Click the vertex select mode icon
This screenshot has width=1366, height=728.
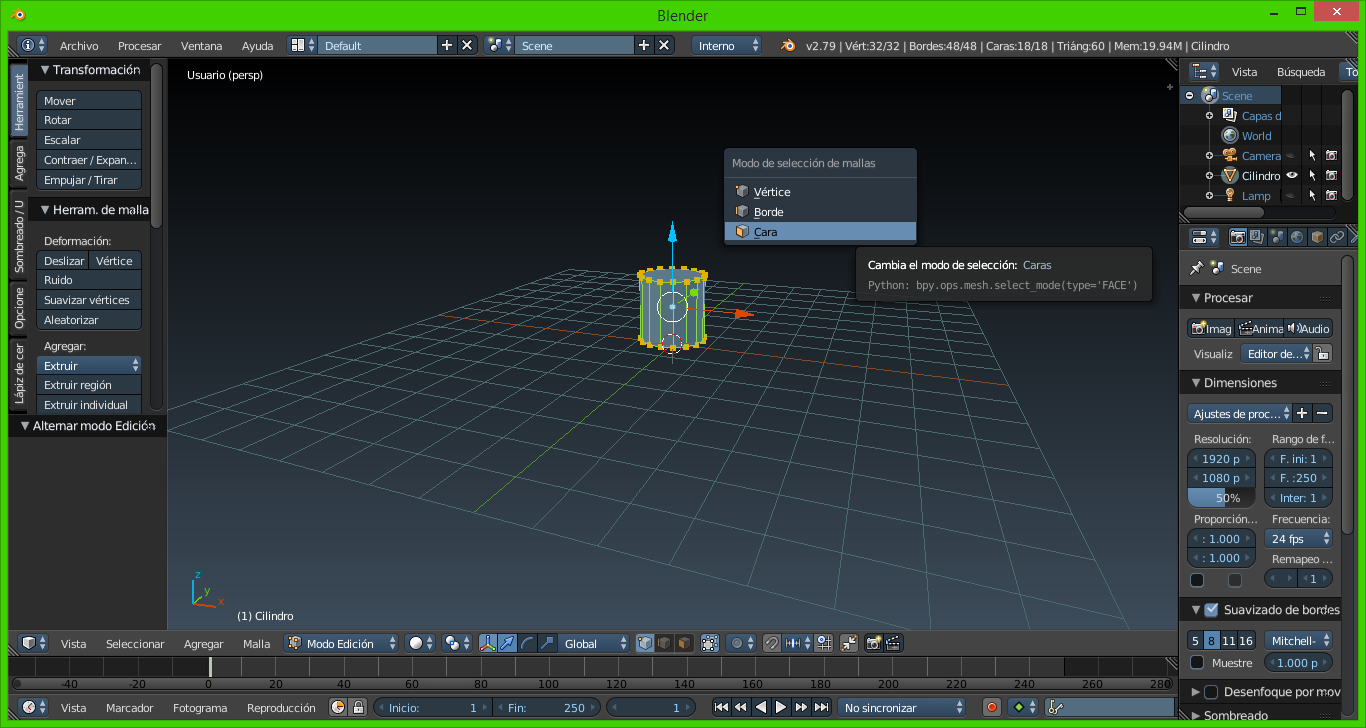(646, 643)
